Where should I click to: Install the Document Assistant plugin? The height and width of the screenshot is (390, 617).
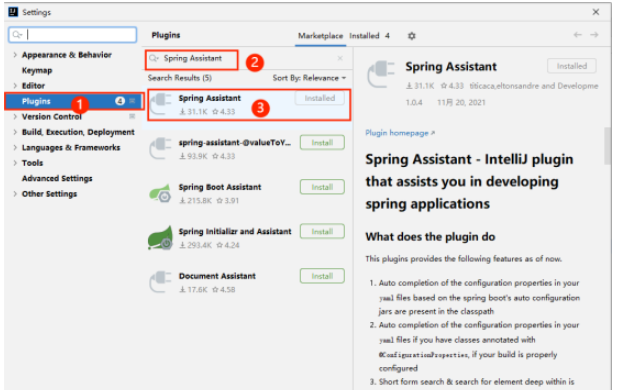322,276
